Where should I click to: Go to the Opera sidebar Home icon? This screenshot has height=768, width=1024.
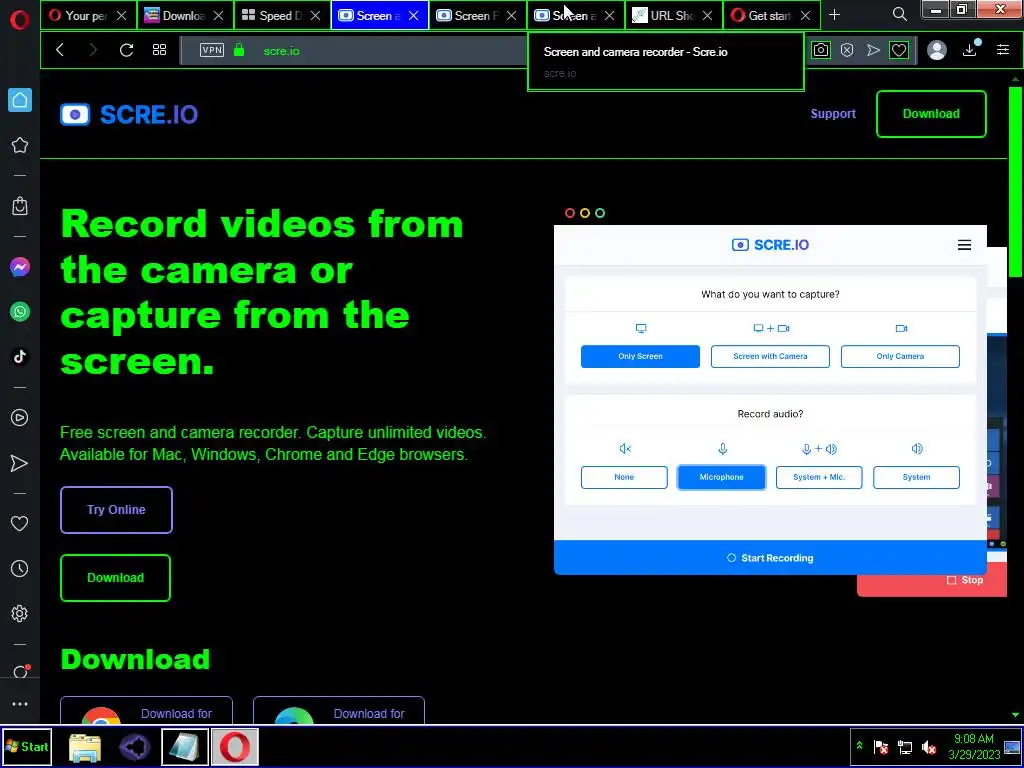(20, 100)
